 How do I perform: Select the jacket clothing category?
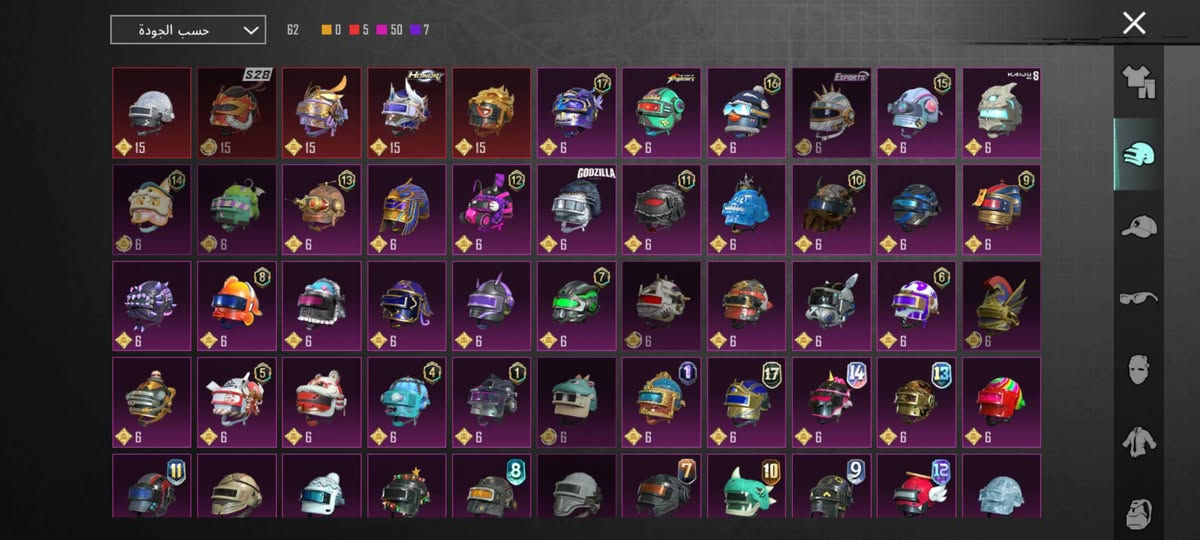pyautogui.click(x=1138, y=441)
